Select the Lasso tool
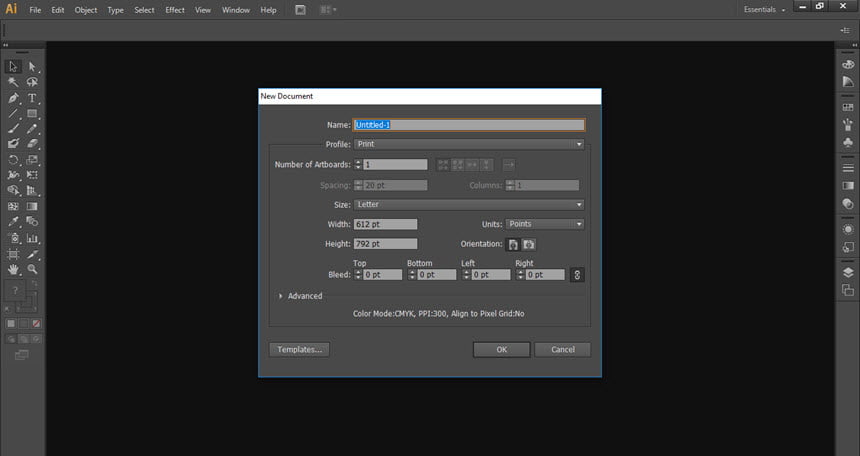 click(x=32, y=82)
